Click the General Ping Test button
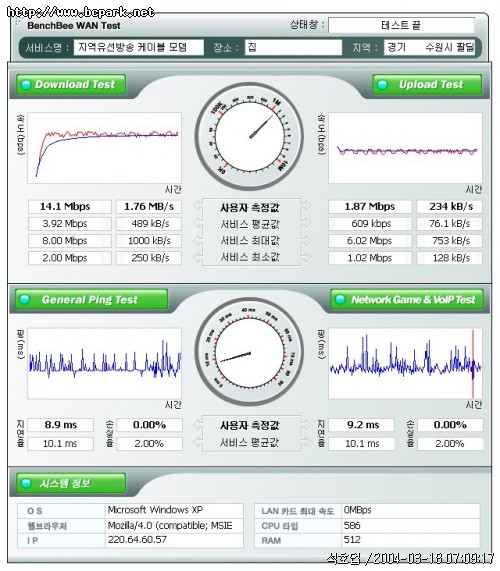Image resolution: width=500 pixels, height=571 pixels. 91,299
